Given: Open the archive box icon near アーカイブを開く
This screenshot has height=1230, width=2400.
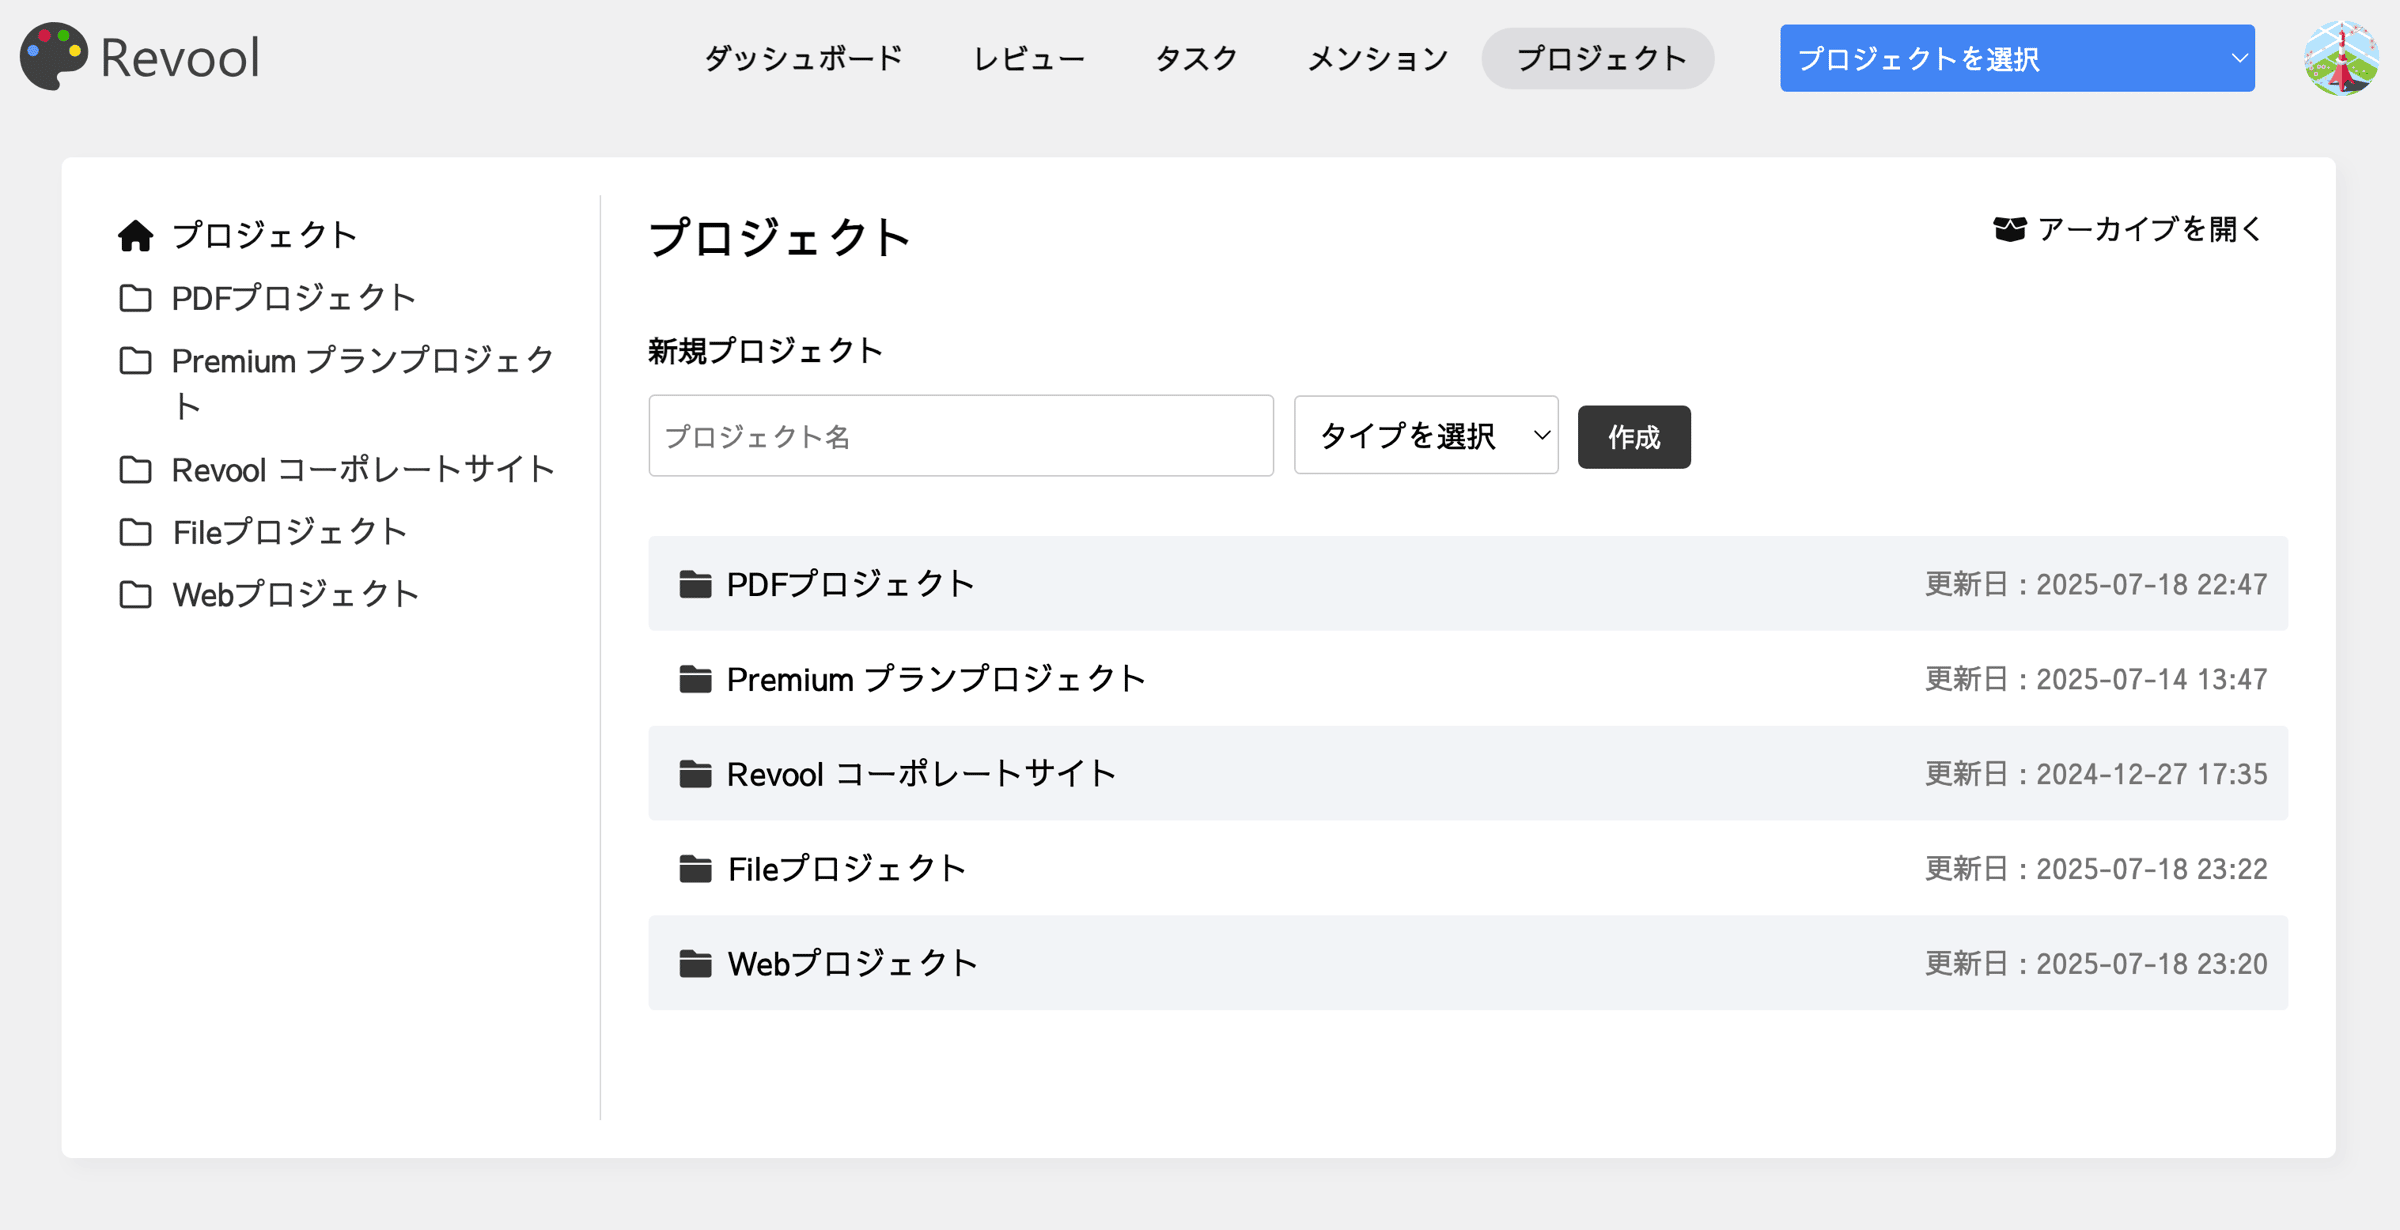Looking at the screenshot, I should (x=2008, y=228).
